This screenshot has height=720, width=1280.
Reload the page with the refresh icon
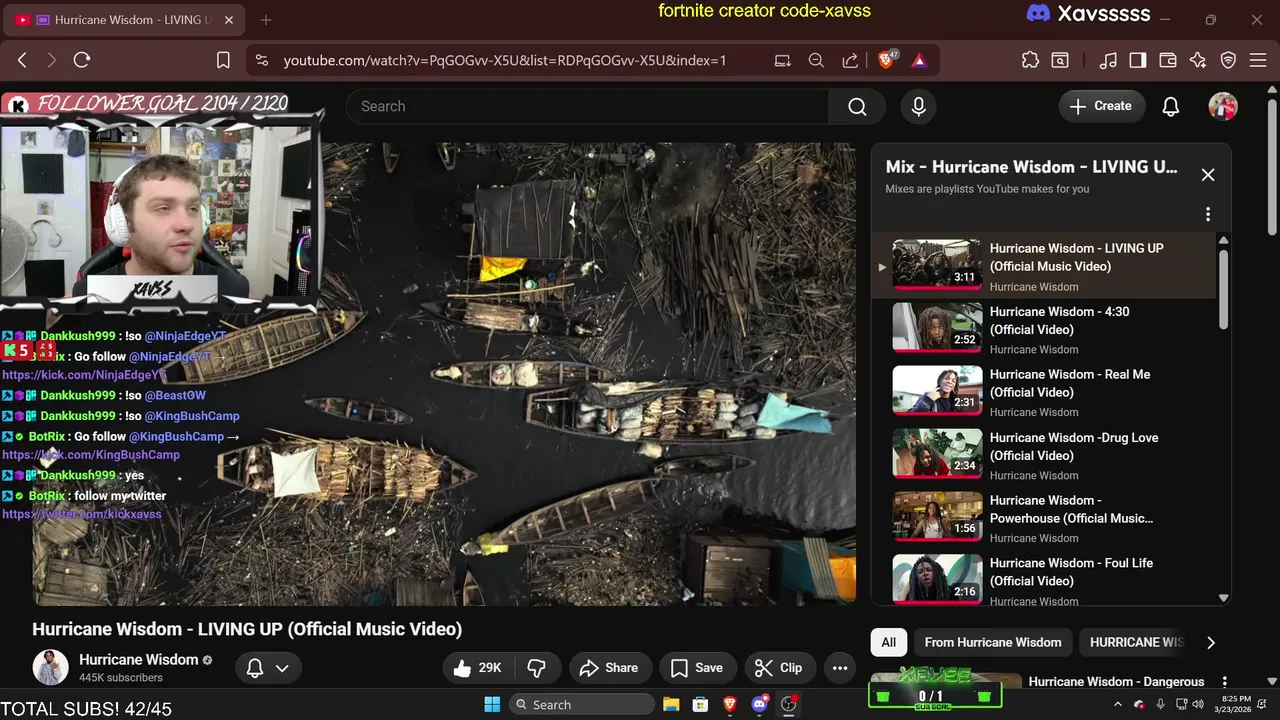[82, 60]
